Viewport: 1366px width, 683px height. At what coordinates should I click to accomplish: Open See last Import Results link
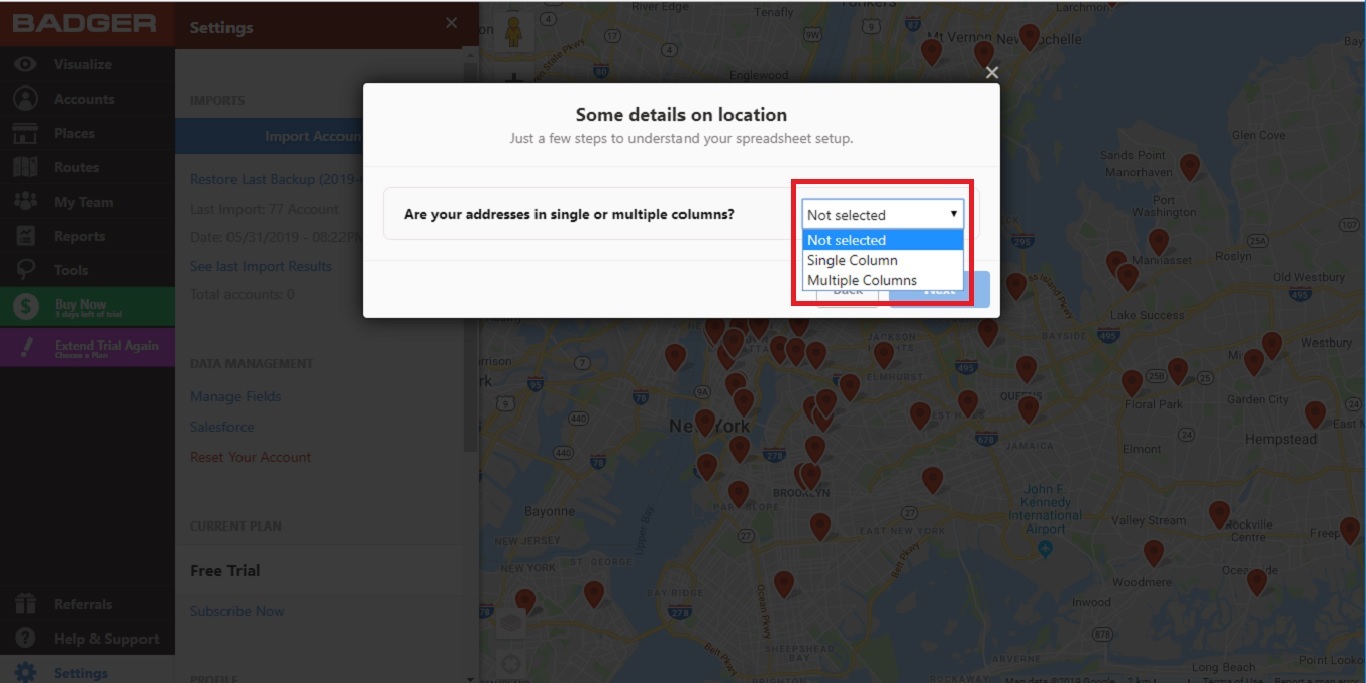[x=260, y=266]
